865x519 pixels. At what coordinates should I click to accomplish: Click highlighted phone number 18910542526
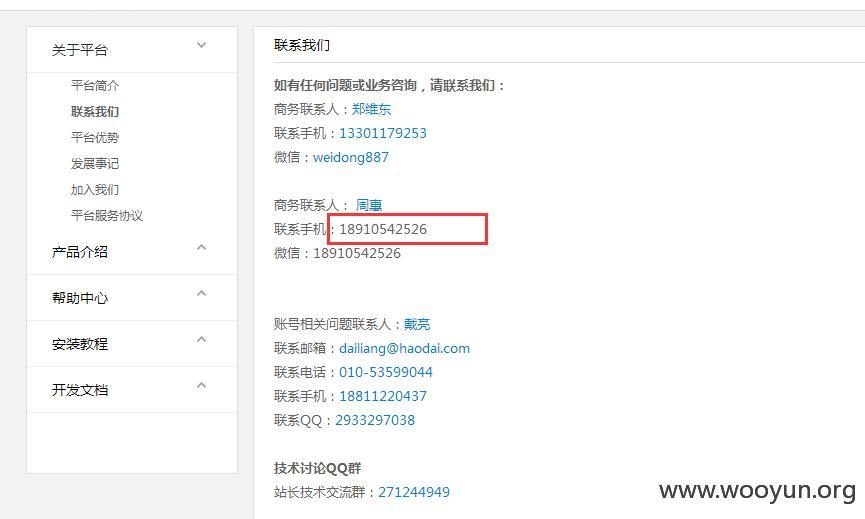click(383, 229)
